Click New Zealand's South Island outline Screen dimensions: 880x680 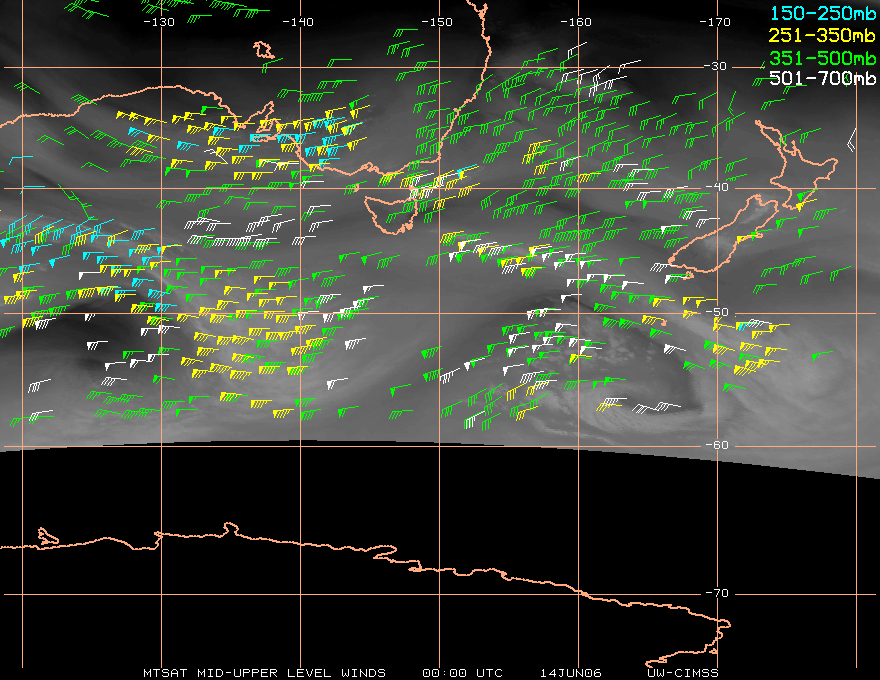(x=720, y=240)
